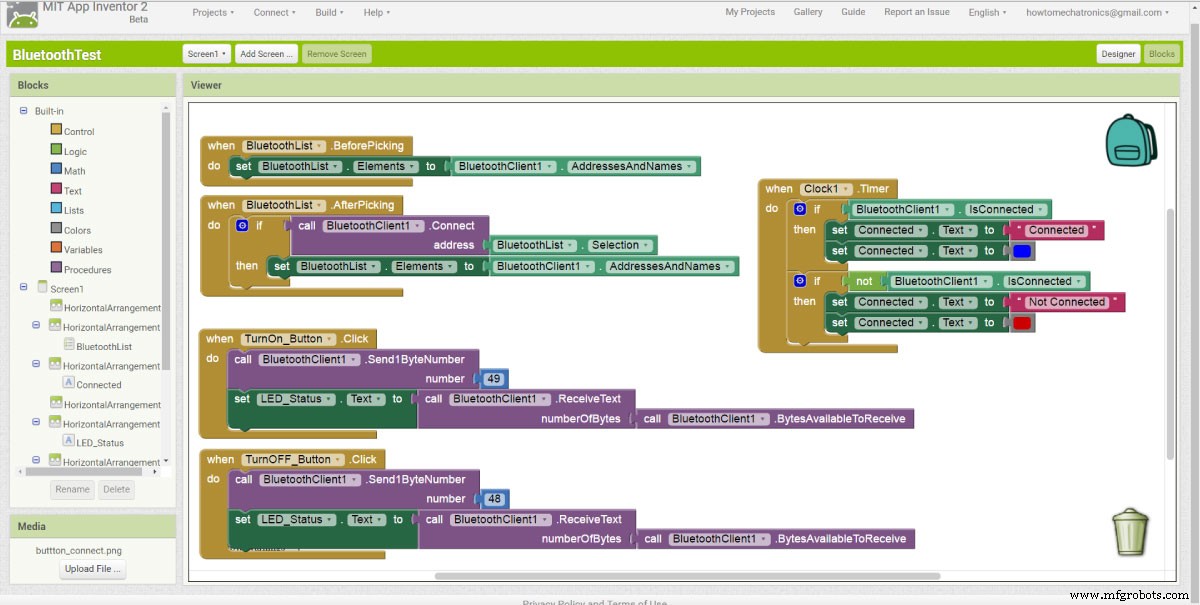Viewport: 1200px width, 605px height.
Task: Click the Upload File button in Media
Action: [x=92, y=568]
